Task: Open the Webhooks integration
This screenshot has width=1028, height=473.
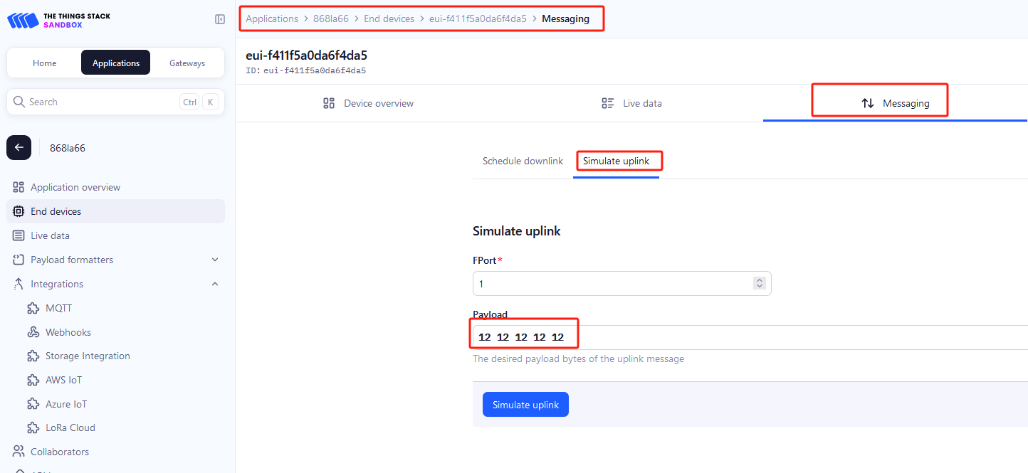Action: [67, 331]
